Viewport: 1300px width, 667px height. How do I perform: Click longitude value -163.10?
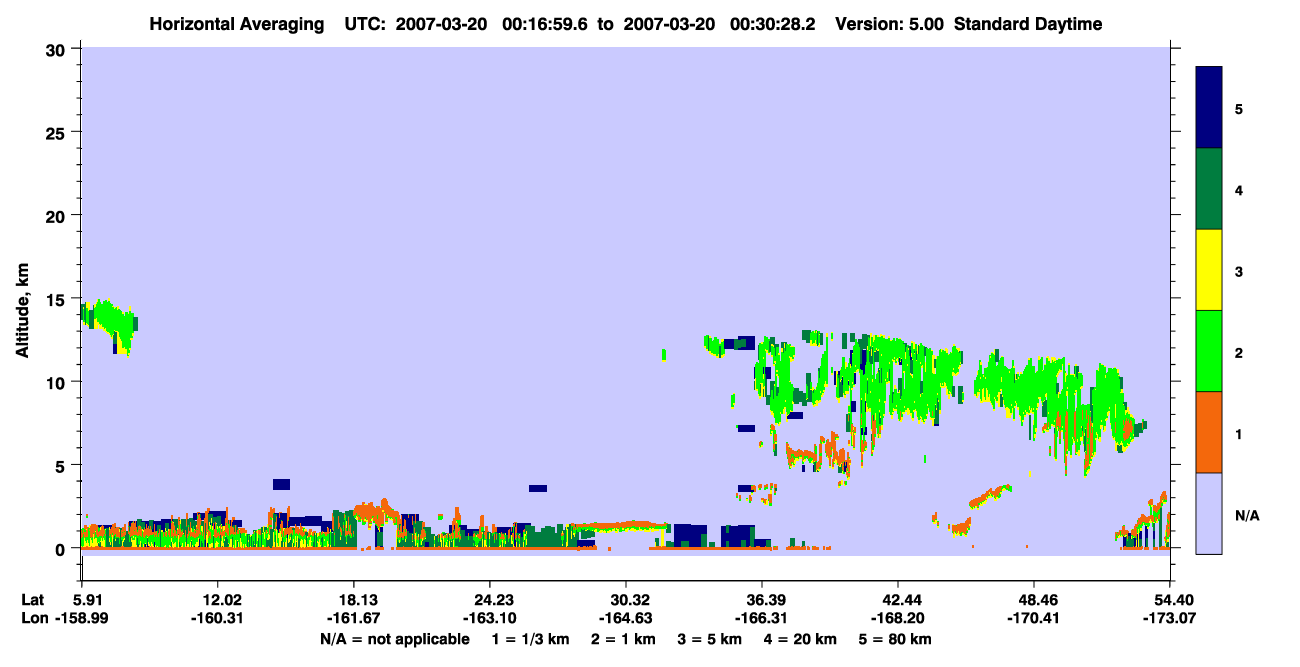tap(488, 619)
